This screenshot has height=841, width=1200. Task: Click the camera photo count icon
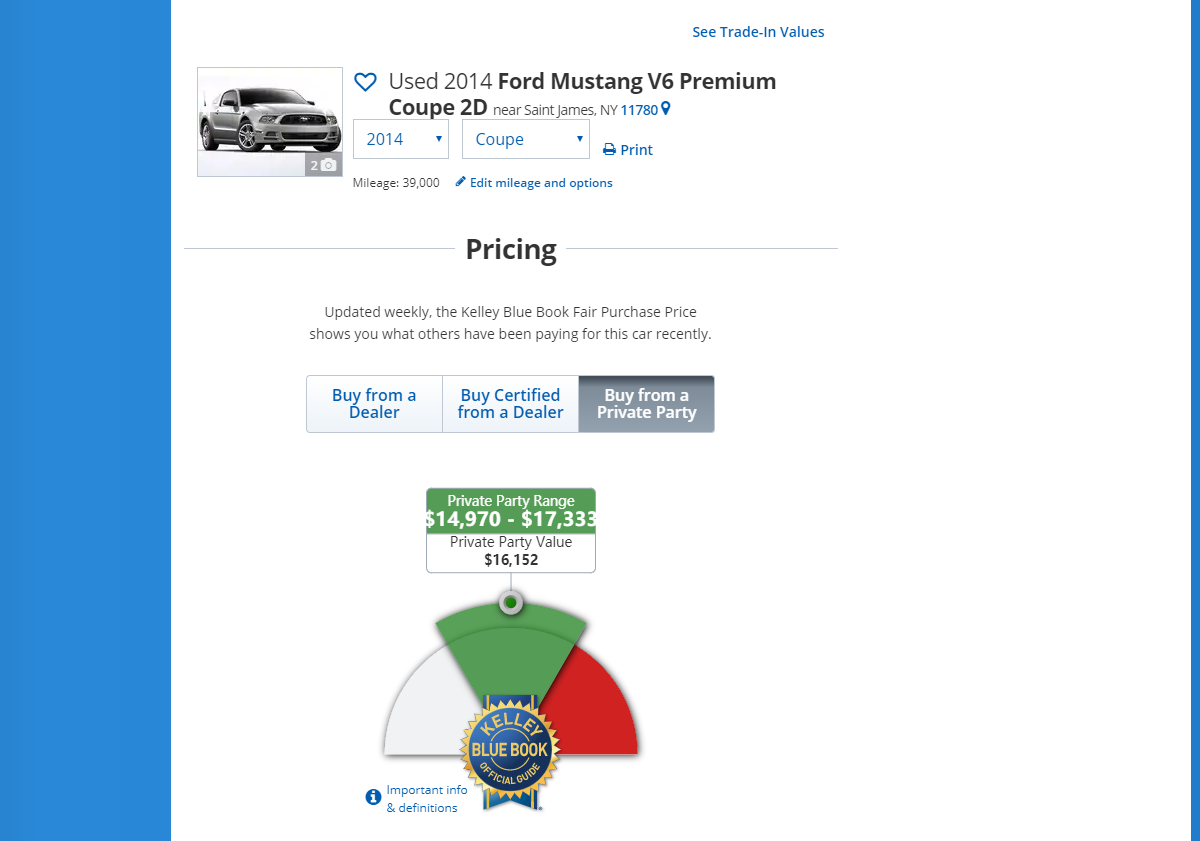coord(328,165)
